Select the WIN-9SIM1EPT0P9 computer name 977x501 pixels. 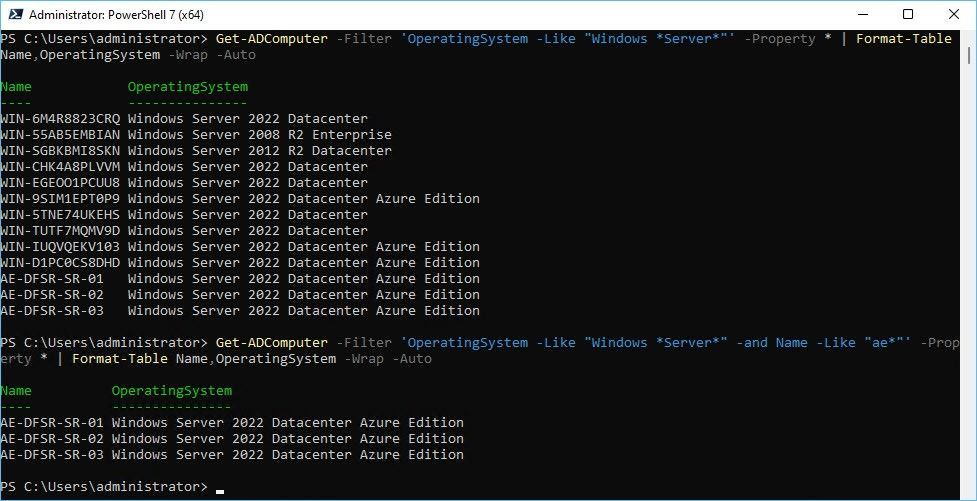(60, 199)
